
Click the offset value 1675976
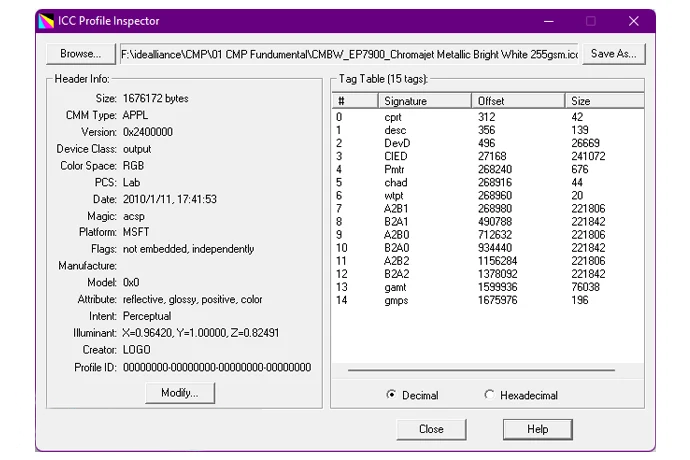[498, 300]
